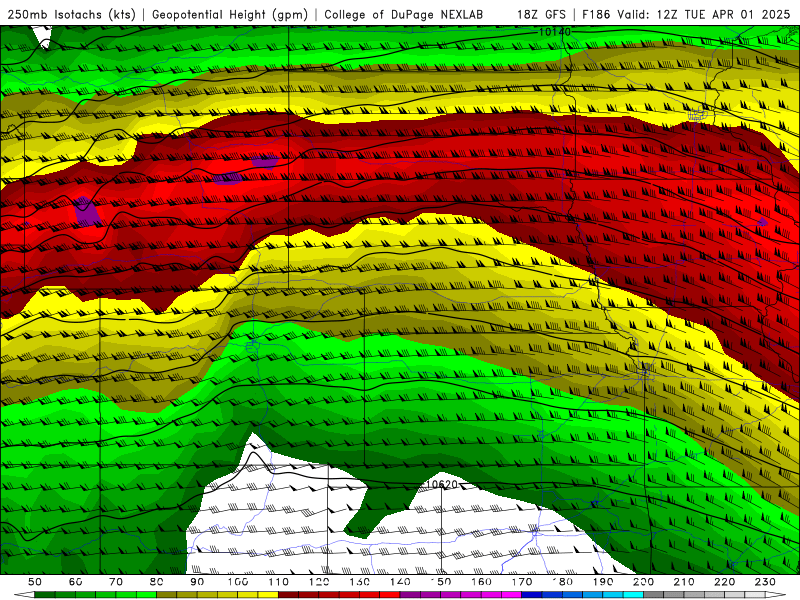Click the '10140' height contour label

point(555,32)
